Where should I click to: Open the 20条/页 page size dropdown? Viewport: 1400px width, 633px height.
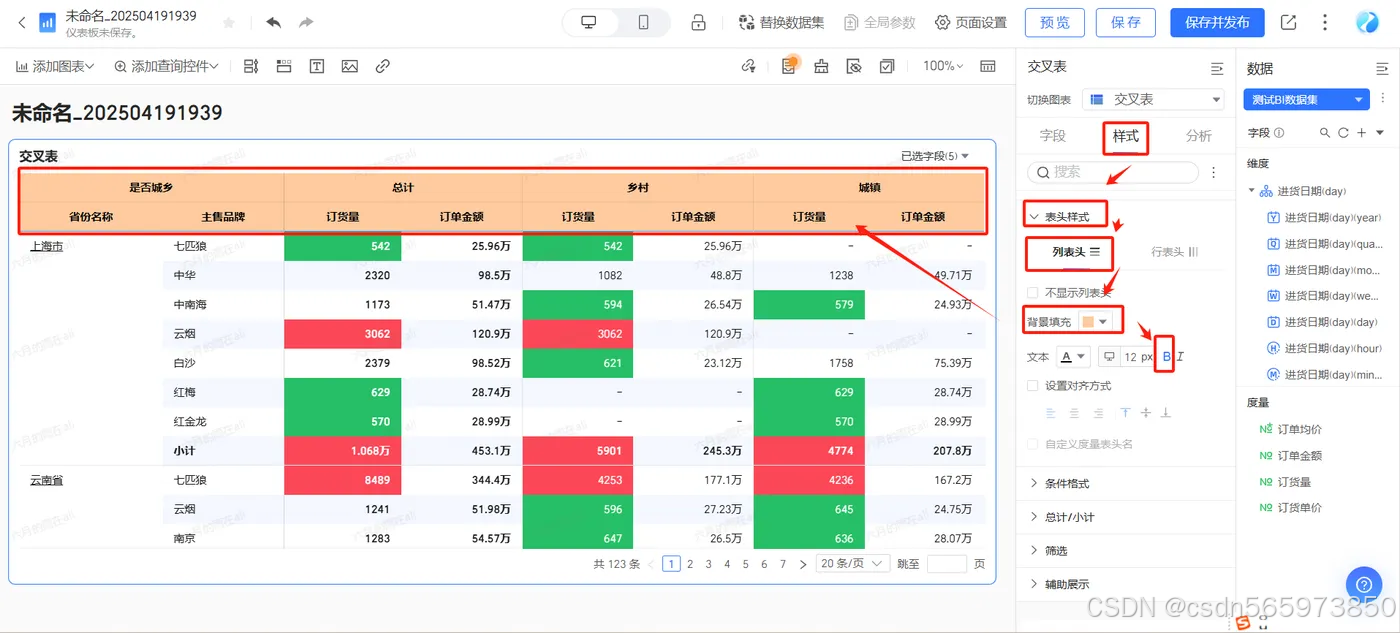[853, 564]
